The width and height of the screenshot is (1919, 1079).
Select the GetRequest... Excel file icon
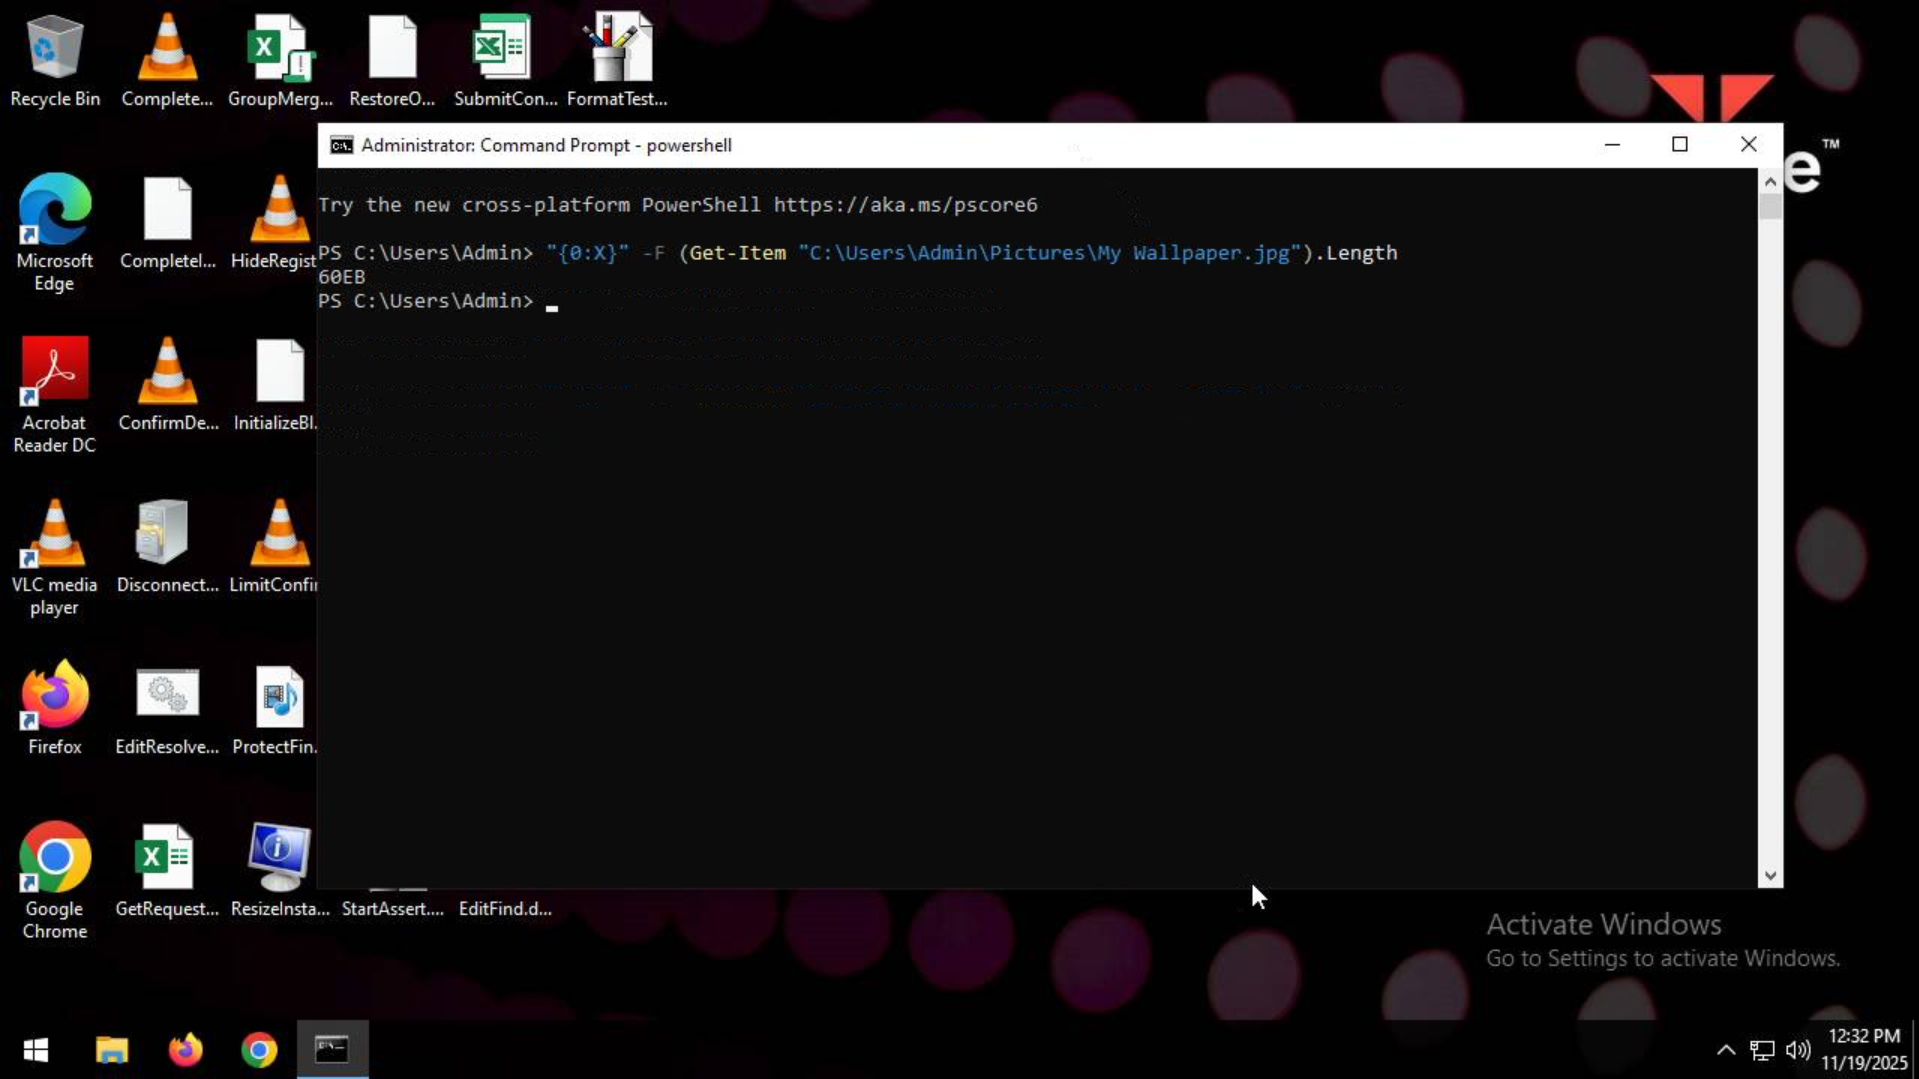click(167, 870)
